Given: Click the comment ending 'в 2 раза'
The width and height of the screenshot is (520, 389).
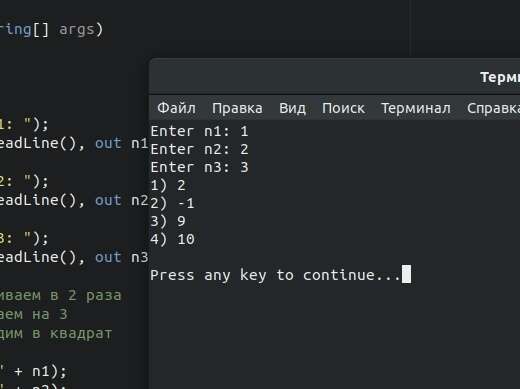Looking at the screenshot, I should [60, 296].
